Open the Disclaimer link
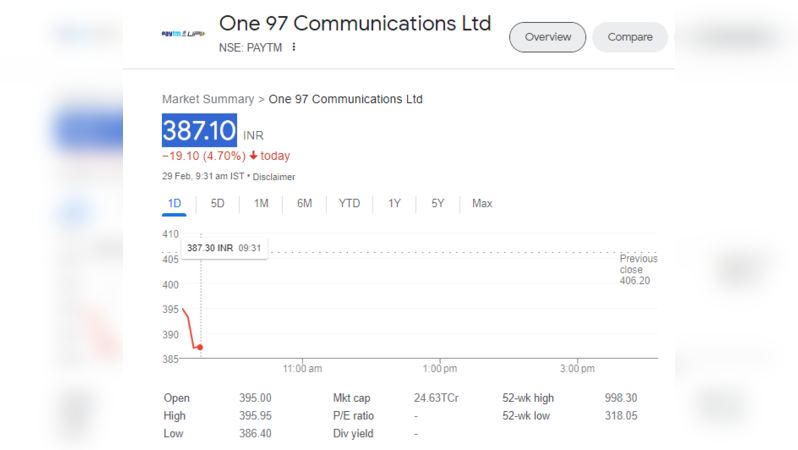This screenshot has width=798, height=450. pyautogui.click(x=274, y=177)
